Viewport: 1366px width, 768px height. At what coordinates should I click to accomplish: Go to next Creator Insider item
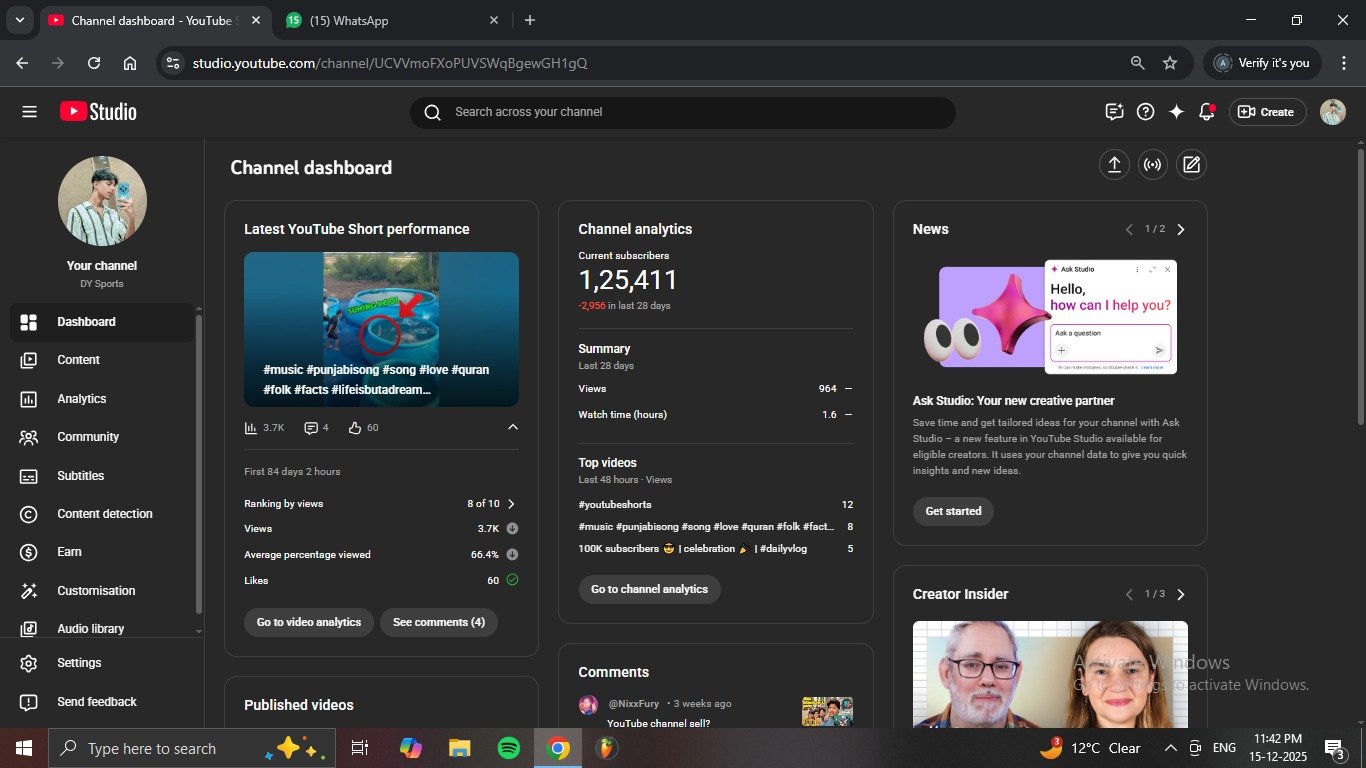[x=1181, y=595]
